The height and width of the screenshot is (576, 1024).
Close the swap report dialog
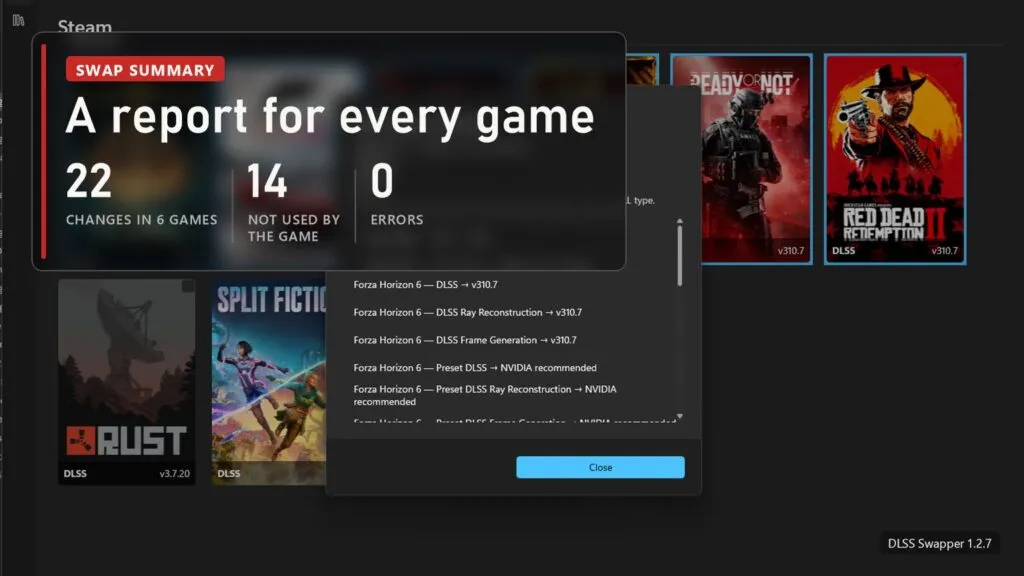pyautogui.click(x=600, y=467)
